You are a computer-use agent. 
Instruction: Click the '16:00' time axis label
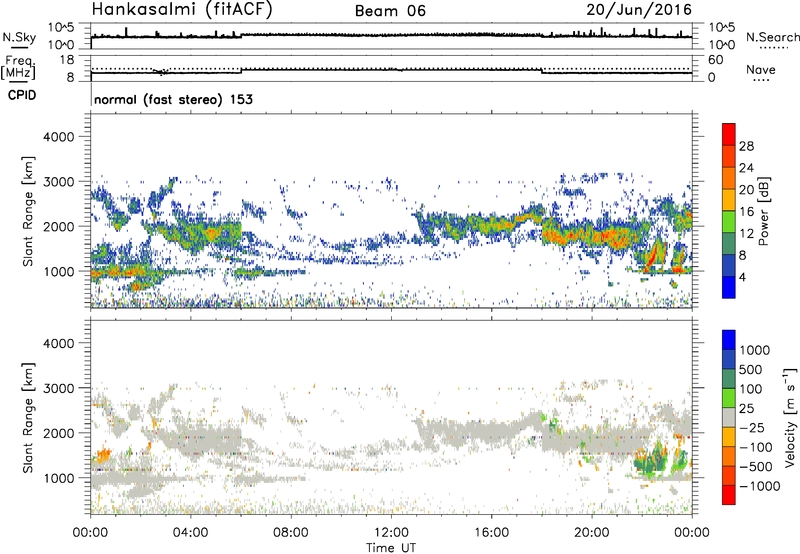tap(491, 533)
